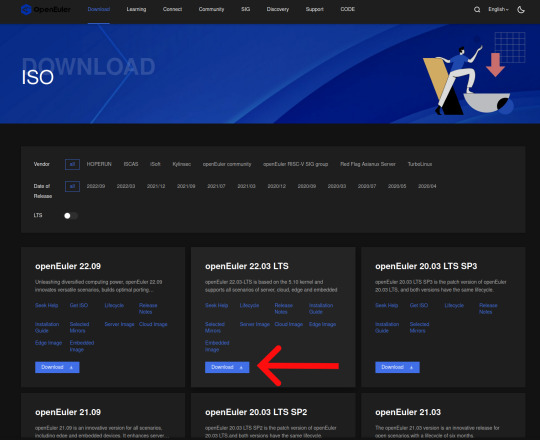
Task: Open Lifecycle under openEuler 22.03 LTS
Action: pyautogui.click(x=249, y=305)
